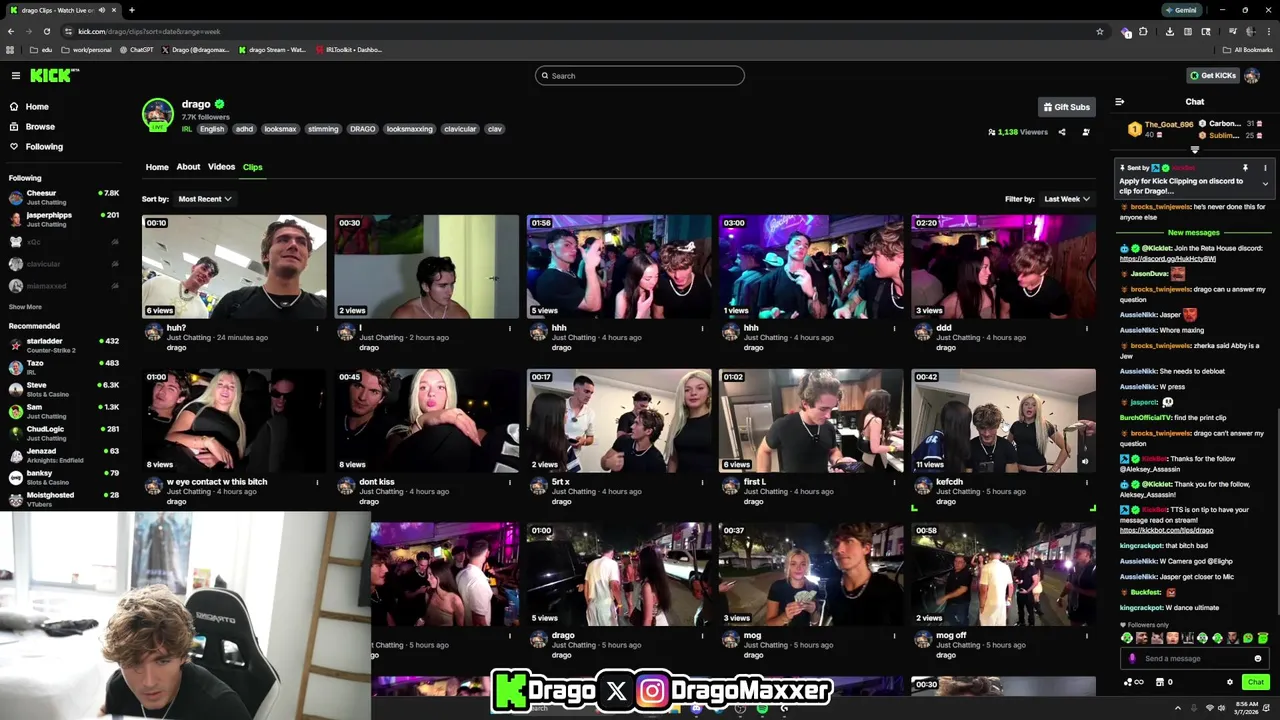Open the 'huh?' clip thumbnail
Viewport: 1280px width, 720px height.
tap(234, 267)
